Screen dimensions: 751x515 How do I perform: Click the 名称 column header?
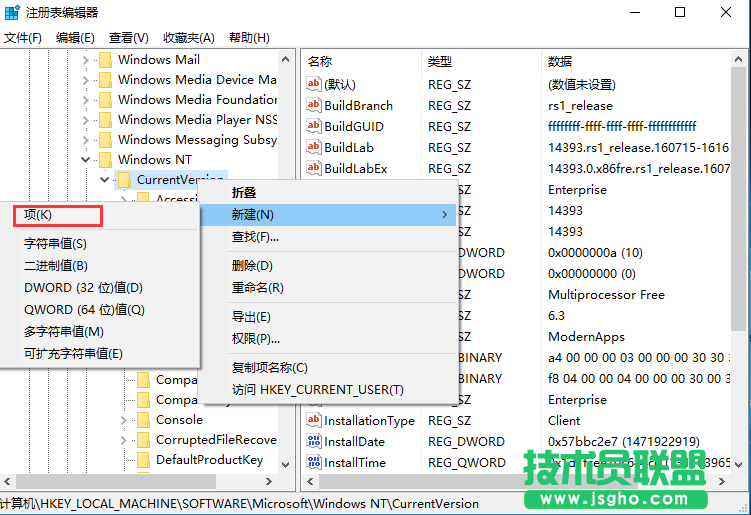320,62
